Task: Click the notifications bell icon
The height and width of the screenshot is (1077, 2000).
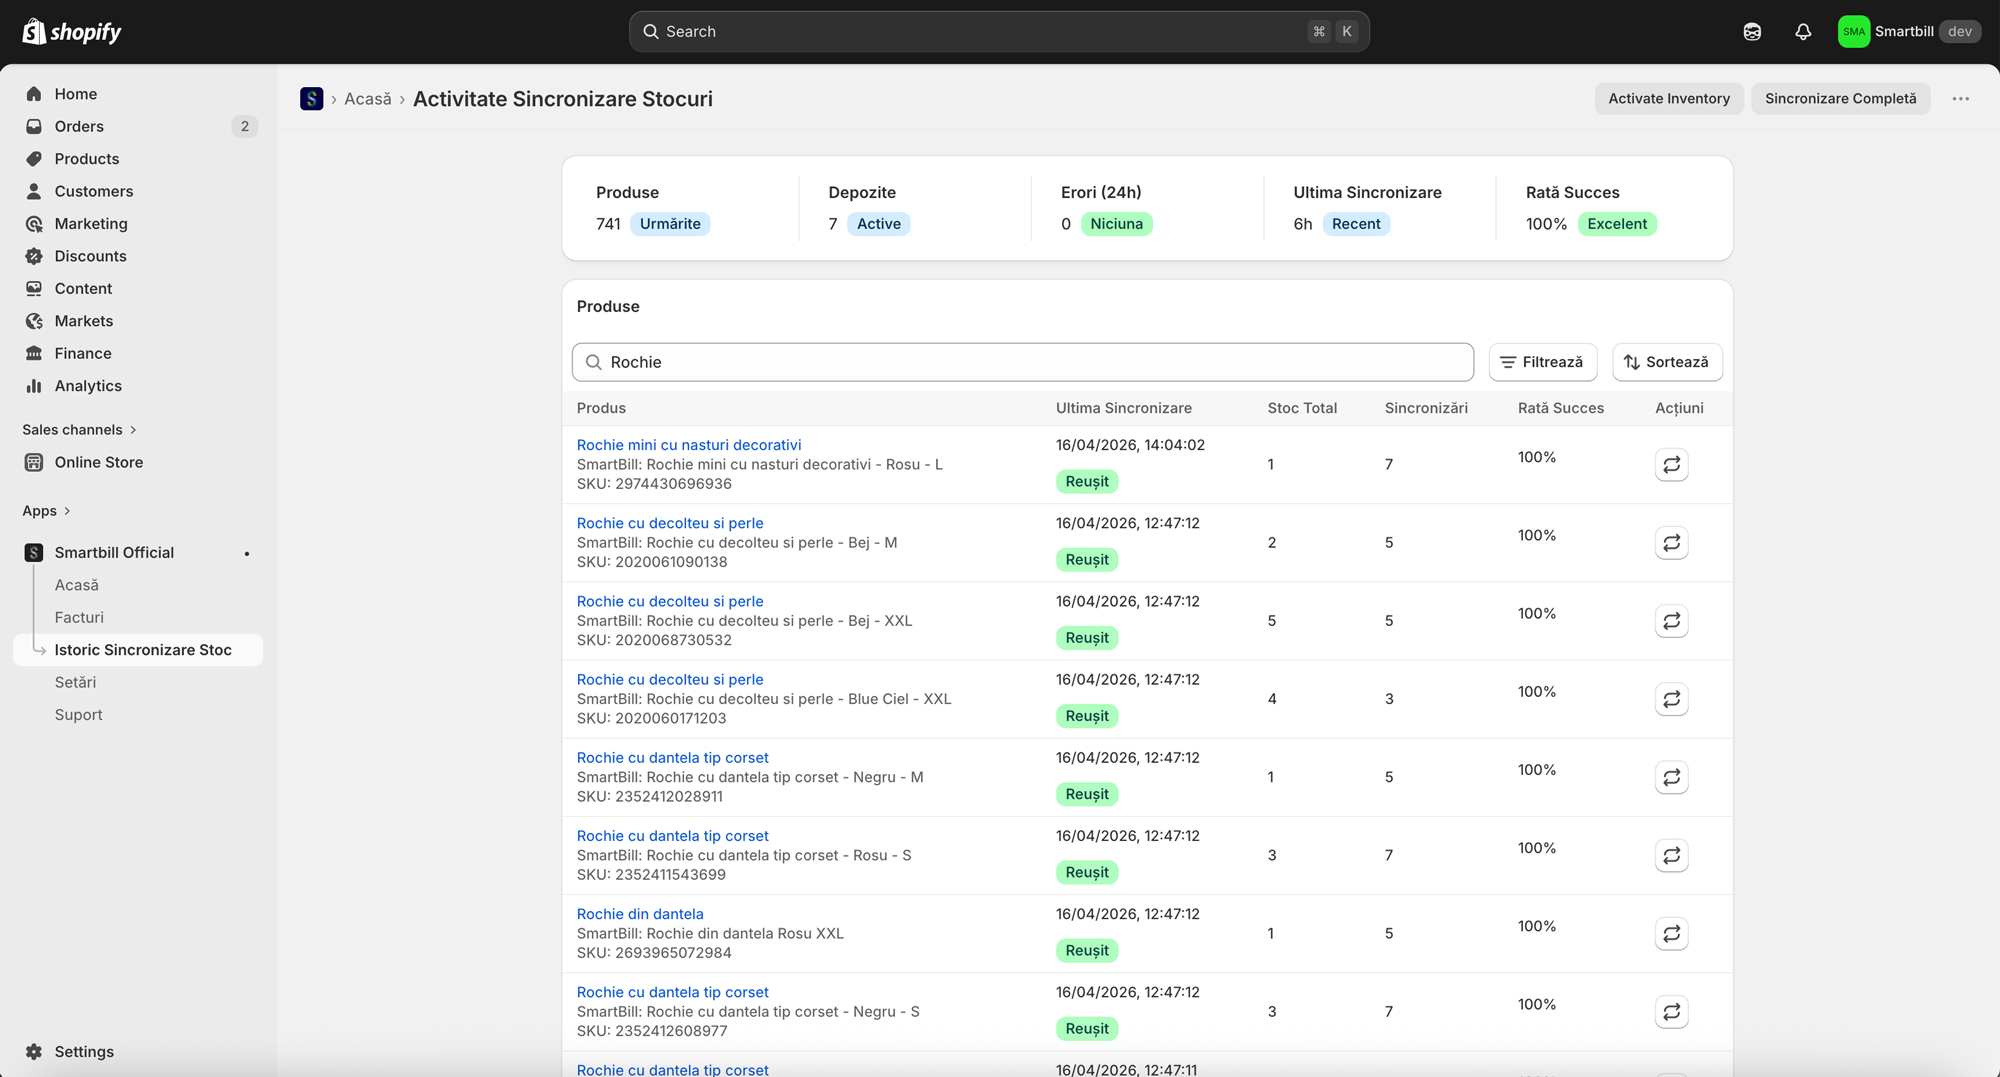Action: pyautogui.click(x=1803, y=32)
